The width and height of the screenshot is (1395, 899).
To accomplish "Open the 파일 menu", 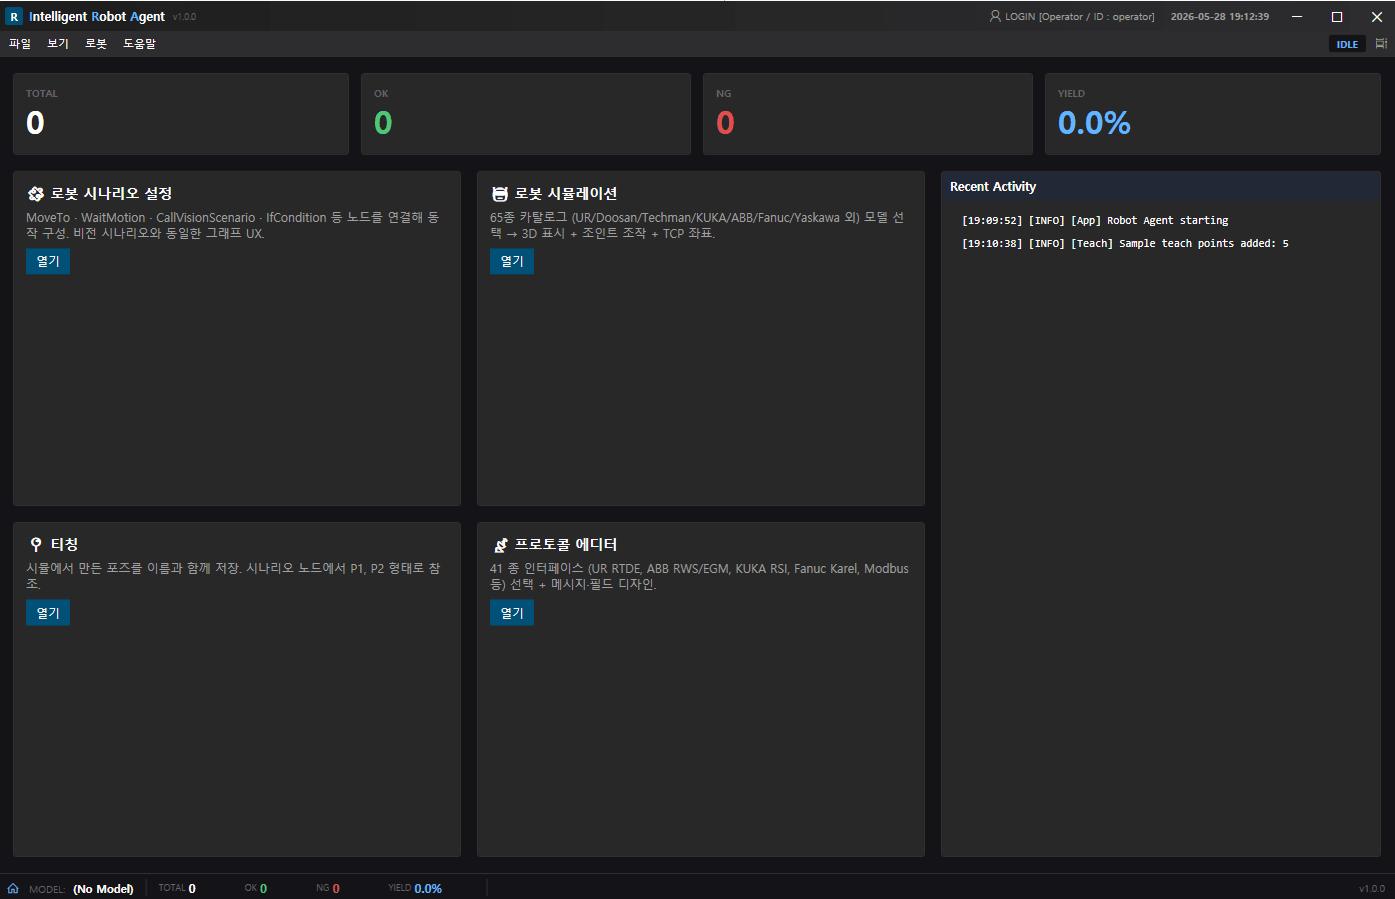I will pos(20,44).
